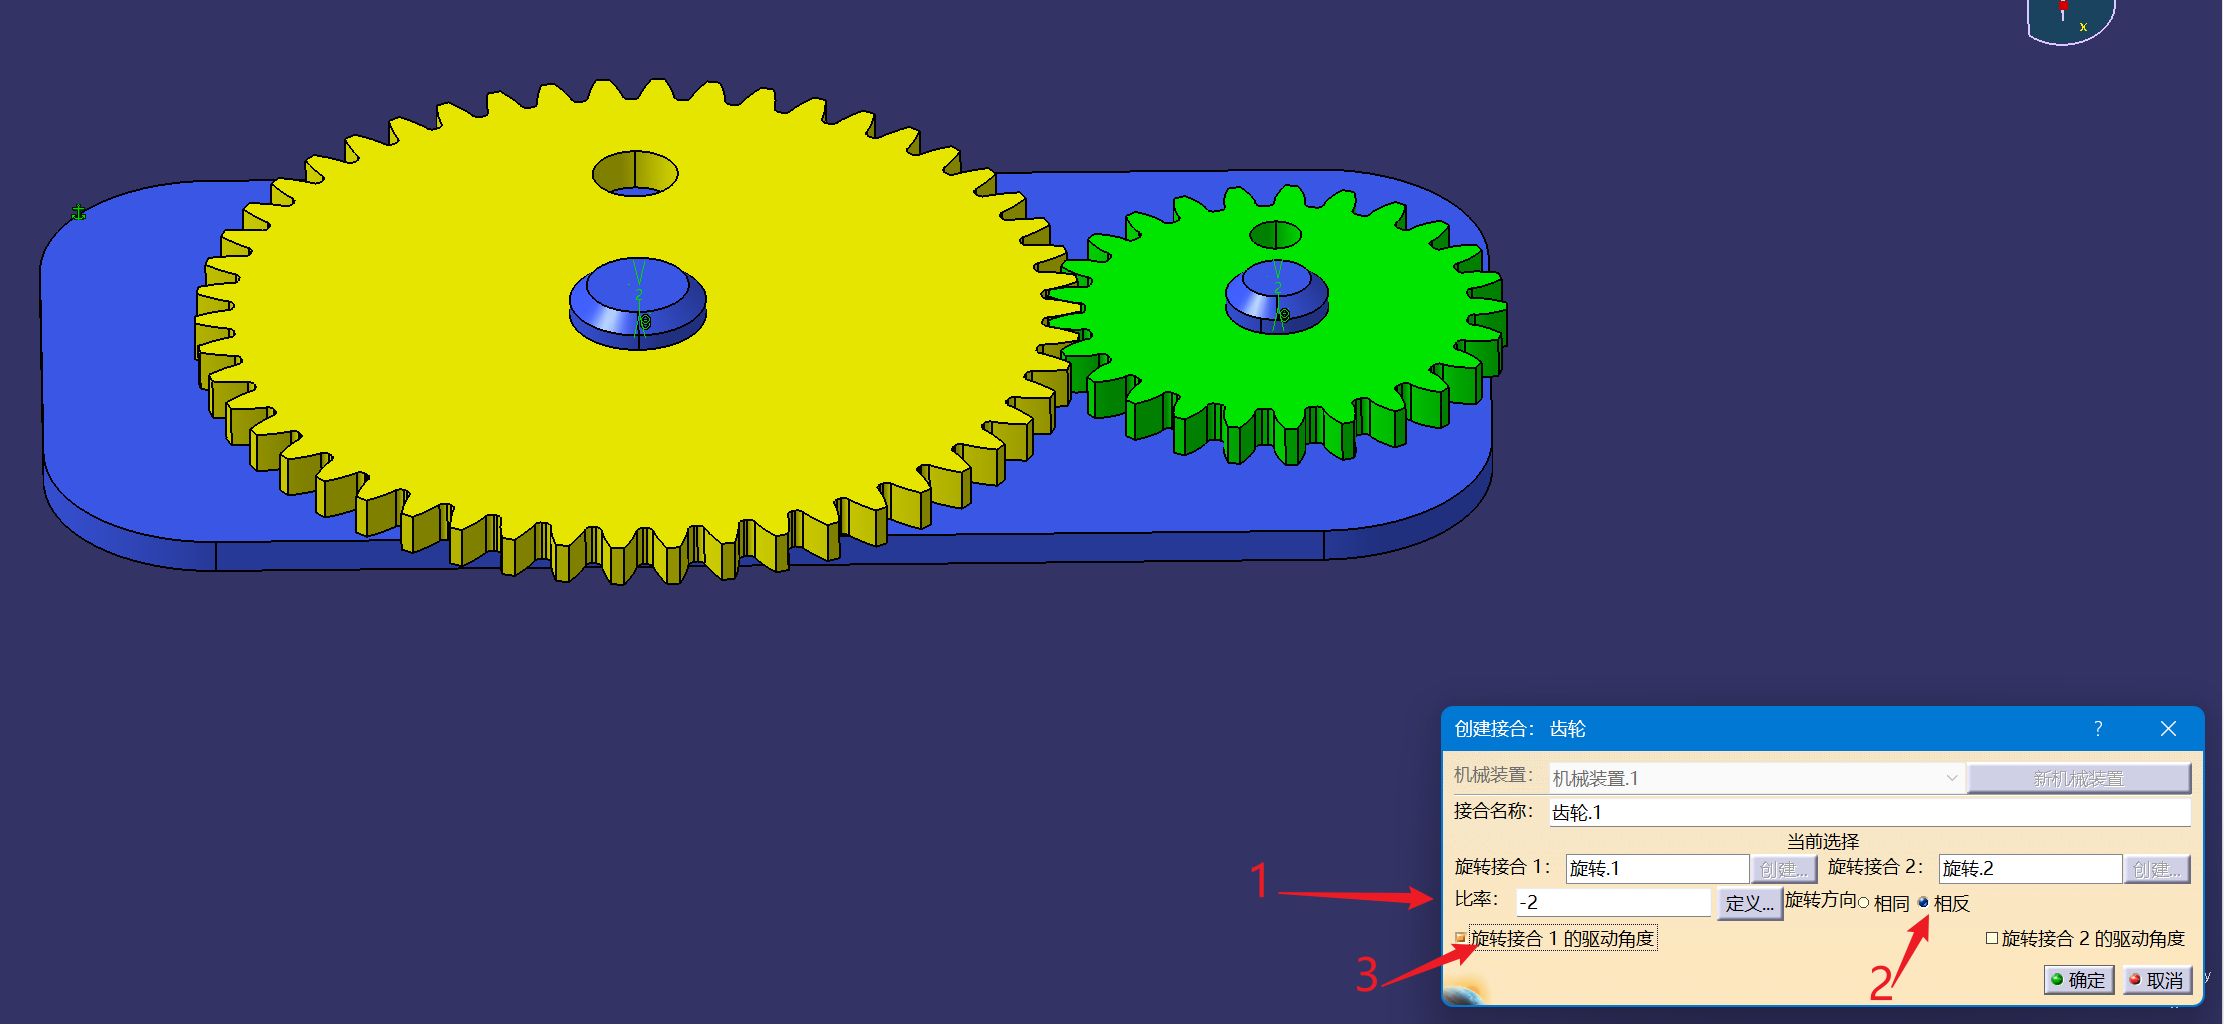This screenshot has height=1024, width=2224.
Task: Click the revolute joint marker on yellow gear hub
Action: 644,321
